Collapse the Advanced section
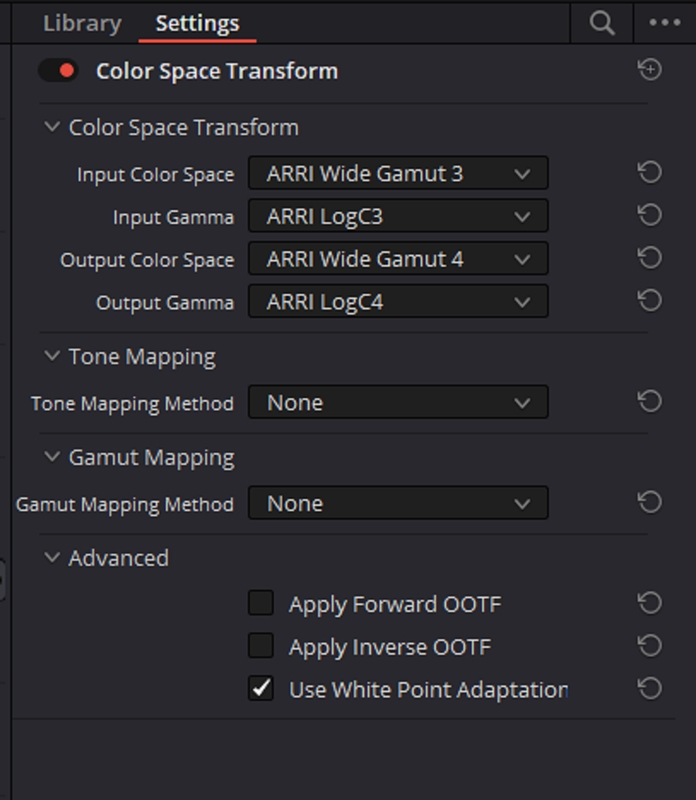Image resolution: width=696 pixels, height=800 pixels. 52,557
